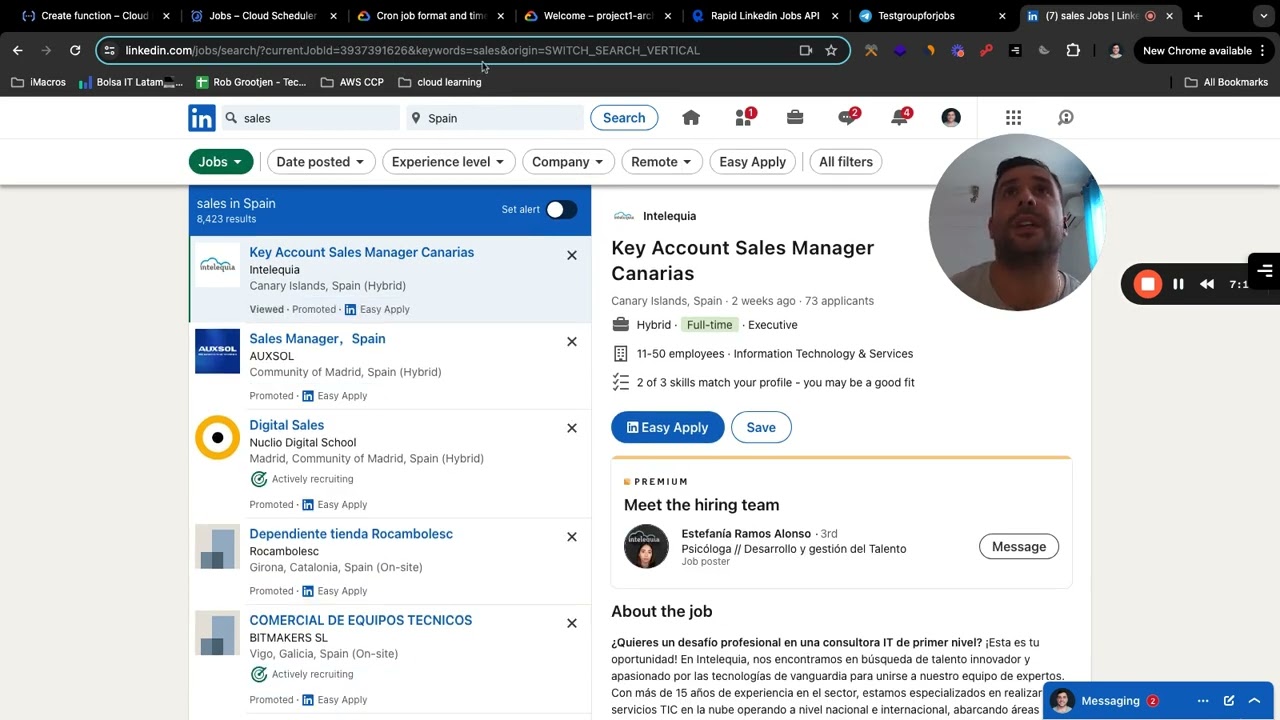This screenshot has height=720, width=1280.
Task: Open Intelequia company link in job detail
Action: point(669,216)
